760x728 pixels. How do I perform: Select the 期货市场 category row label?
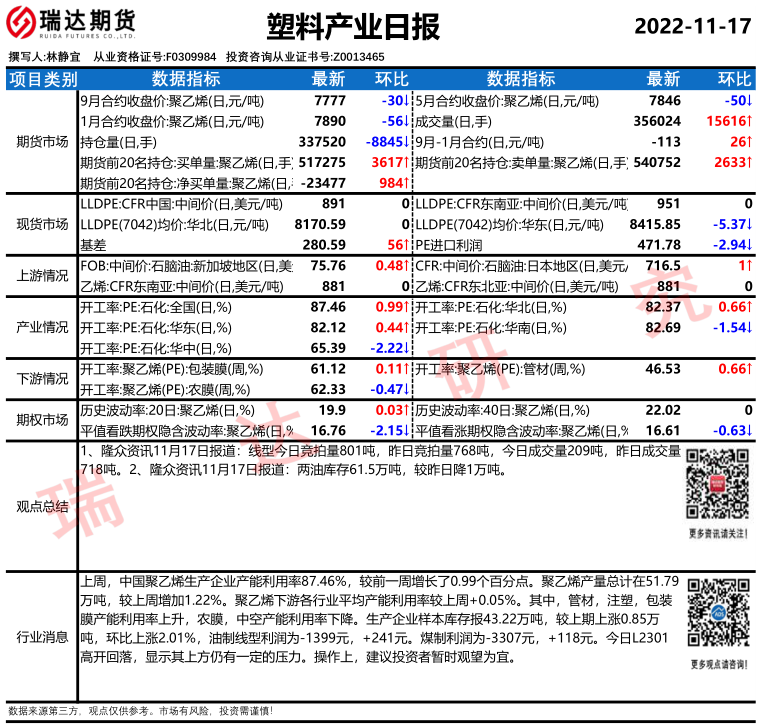click(x=41, y=141)
